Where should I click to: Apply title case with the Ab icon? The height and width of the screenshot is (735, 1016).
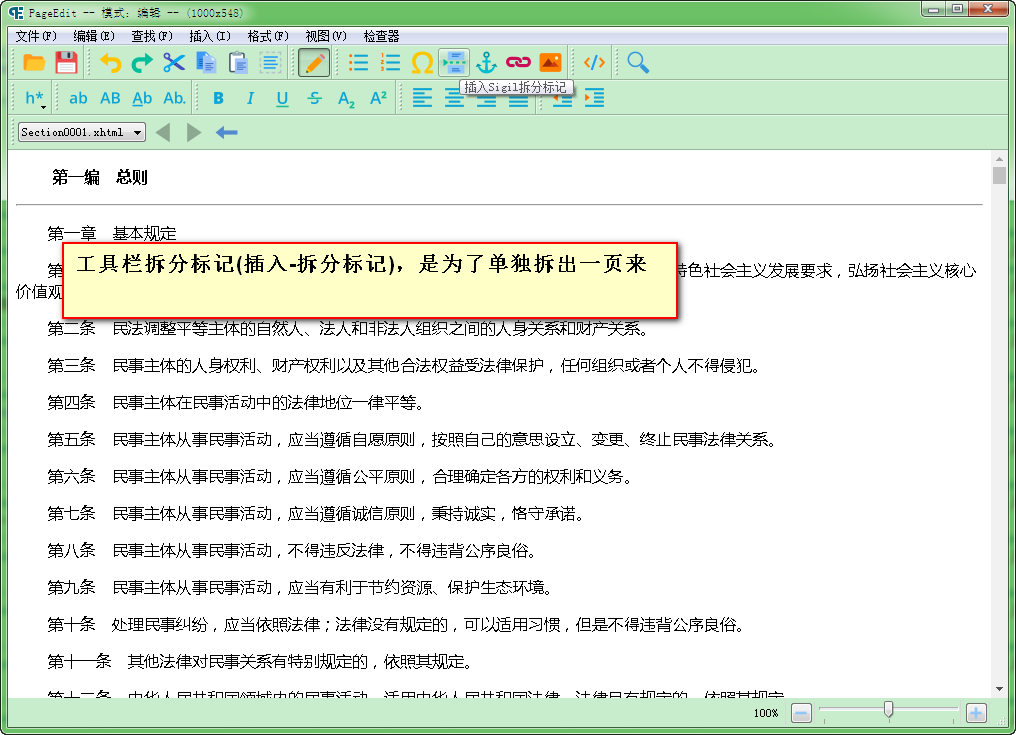[142, 99]
